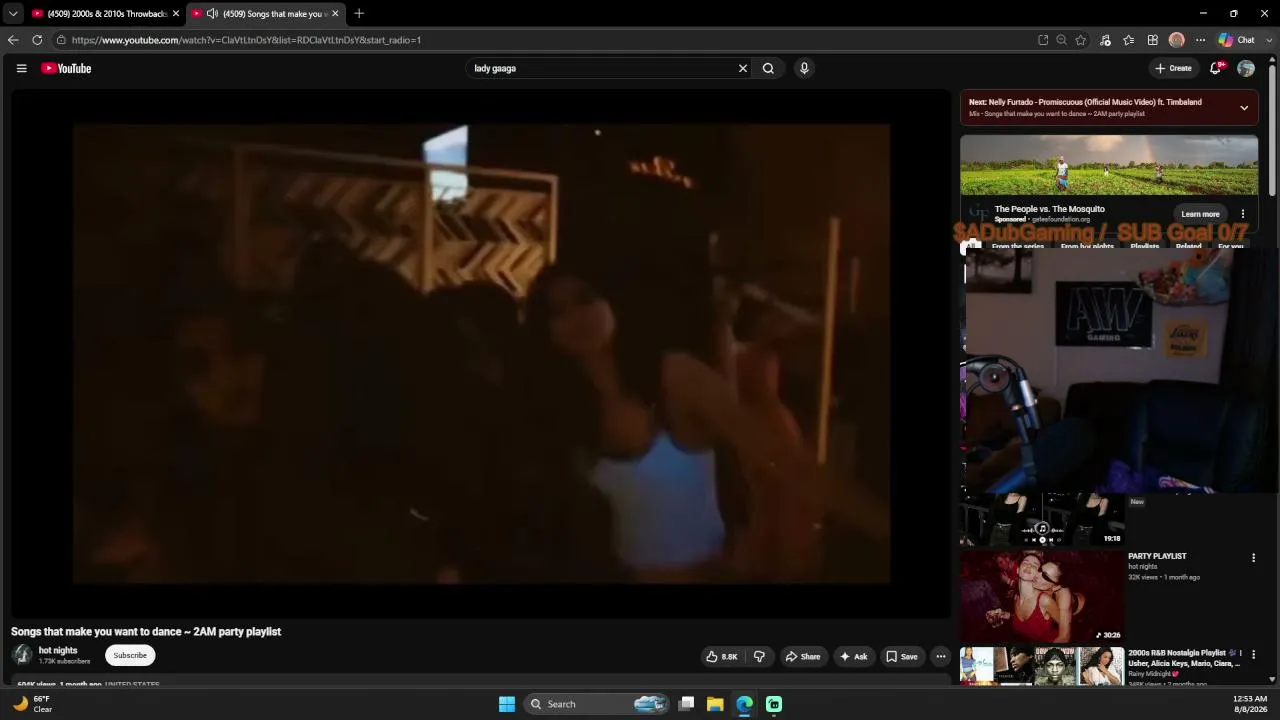Viewport: 1280px width, 720px height.
Task: Click the video title text
Action: (x=146, y=632)
